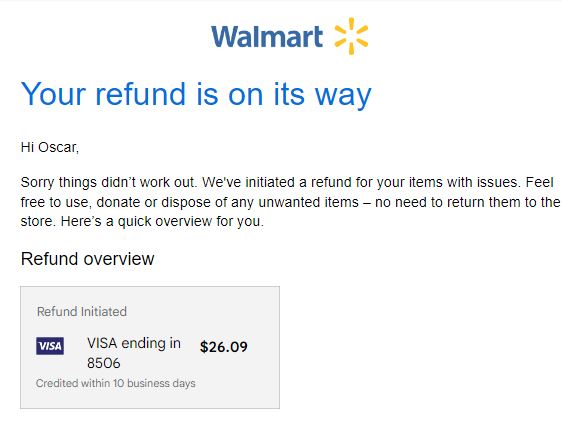Click the word "overview" in section heading
The width and height of the screenshot is (562, 439).
point(120,259)
